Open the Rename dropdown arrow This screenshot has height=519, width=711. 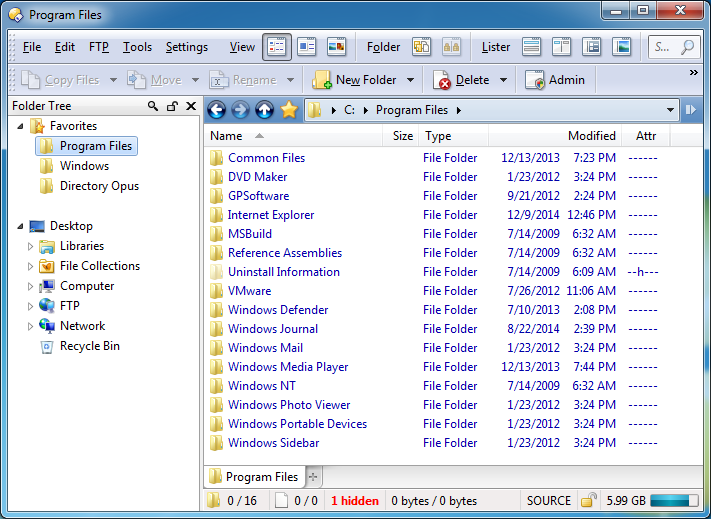coord(291,80)
